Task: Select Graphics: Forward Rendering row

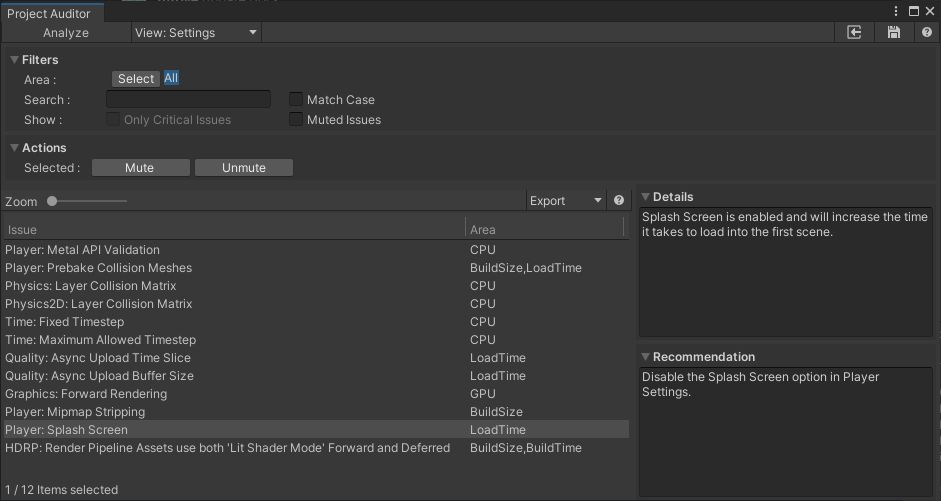Action: (x=316, y=394)
